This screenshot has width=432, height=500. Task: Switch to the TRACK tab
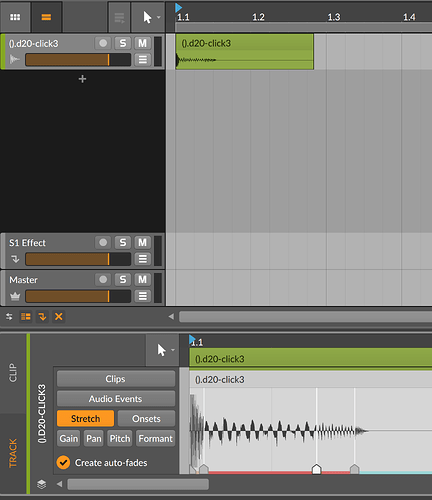coord(13,453)
